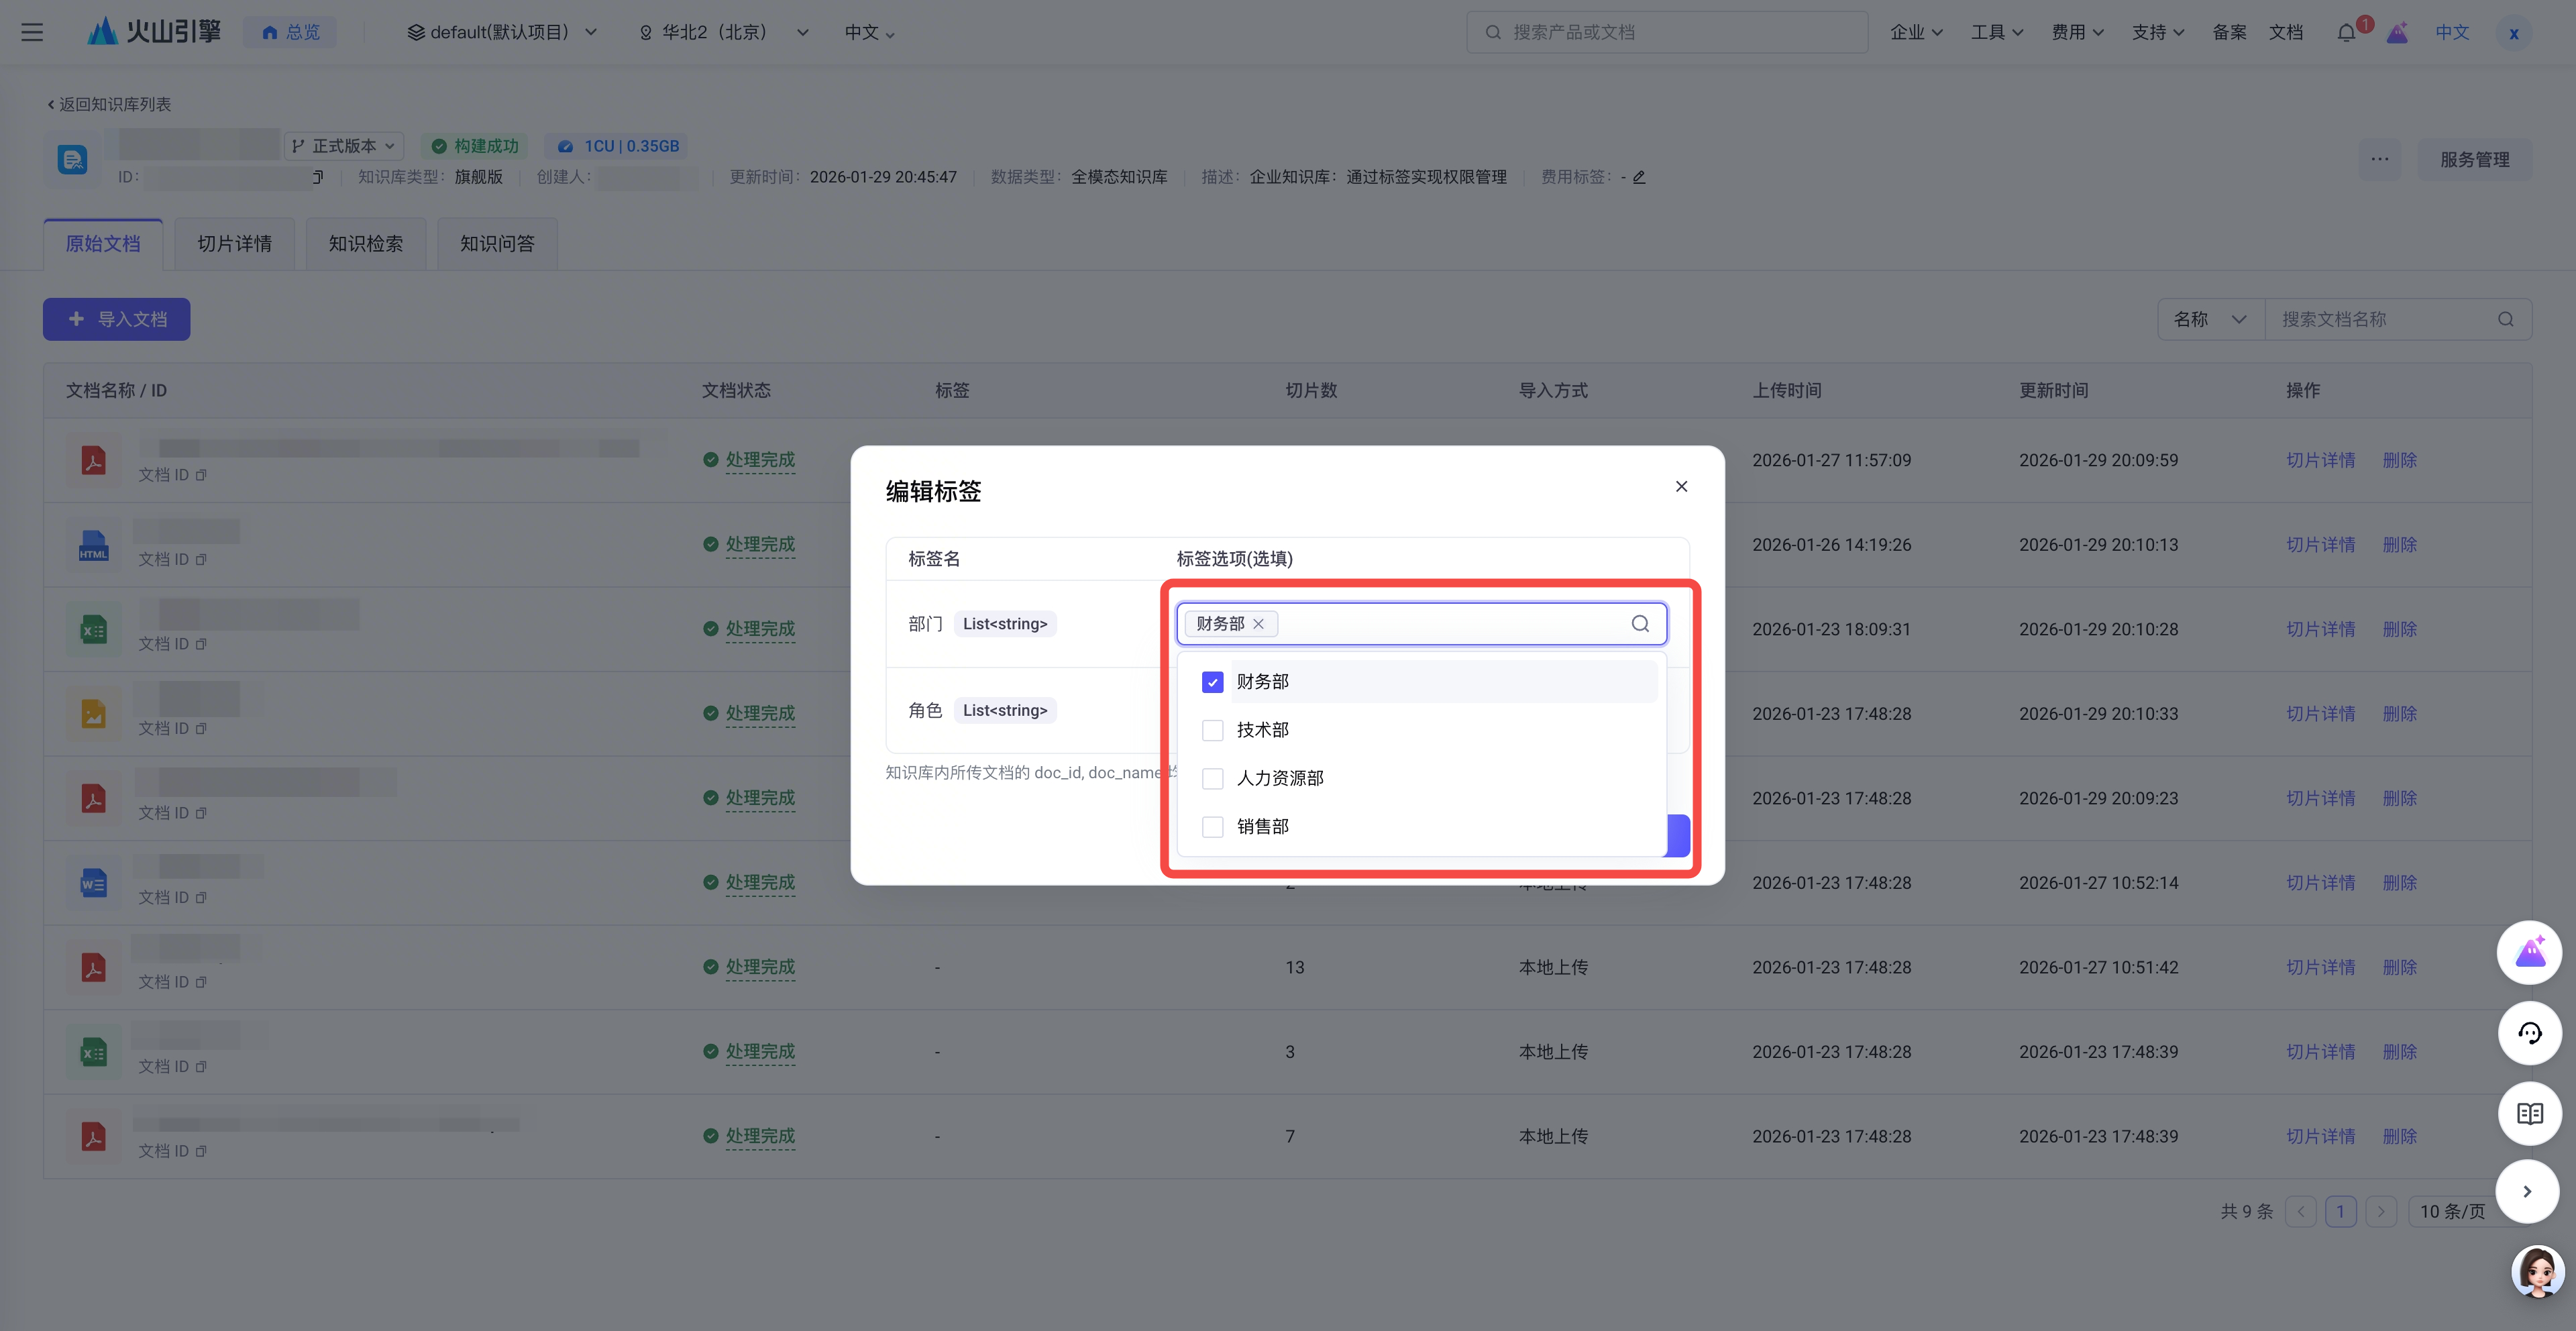Uncheck the 财务部 checkbox
2576x1331 pixels.
(1212, 682)
